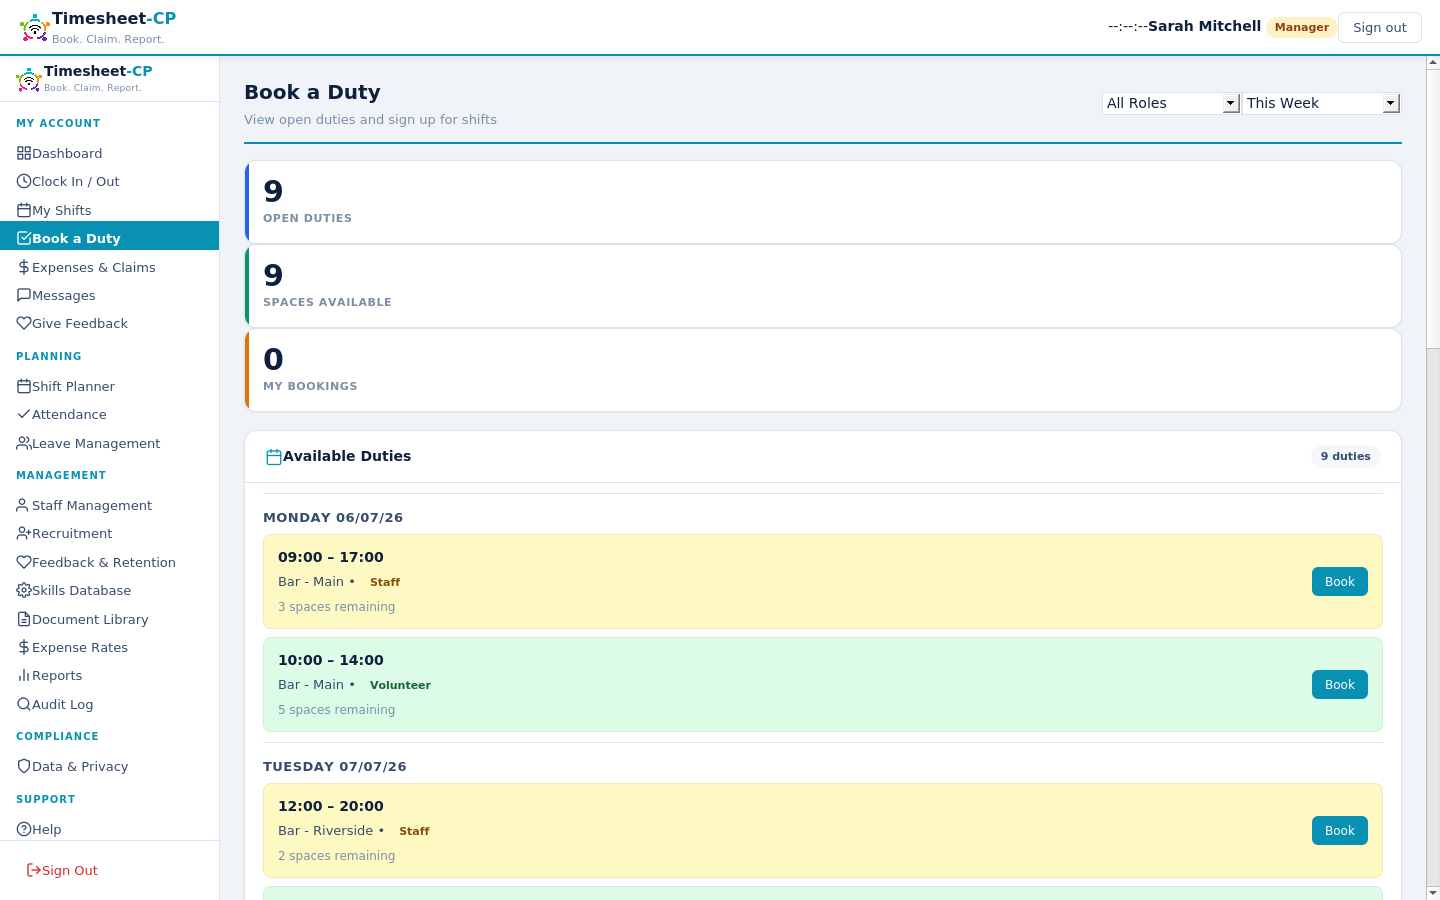Click the Data & Privacy shield icon
The width and height of the screenshot is (1440, 900).
tap(24, 766)
